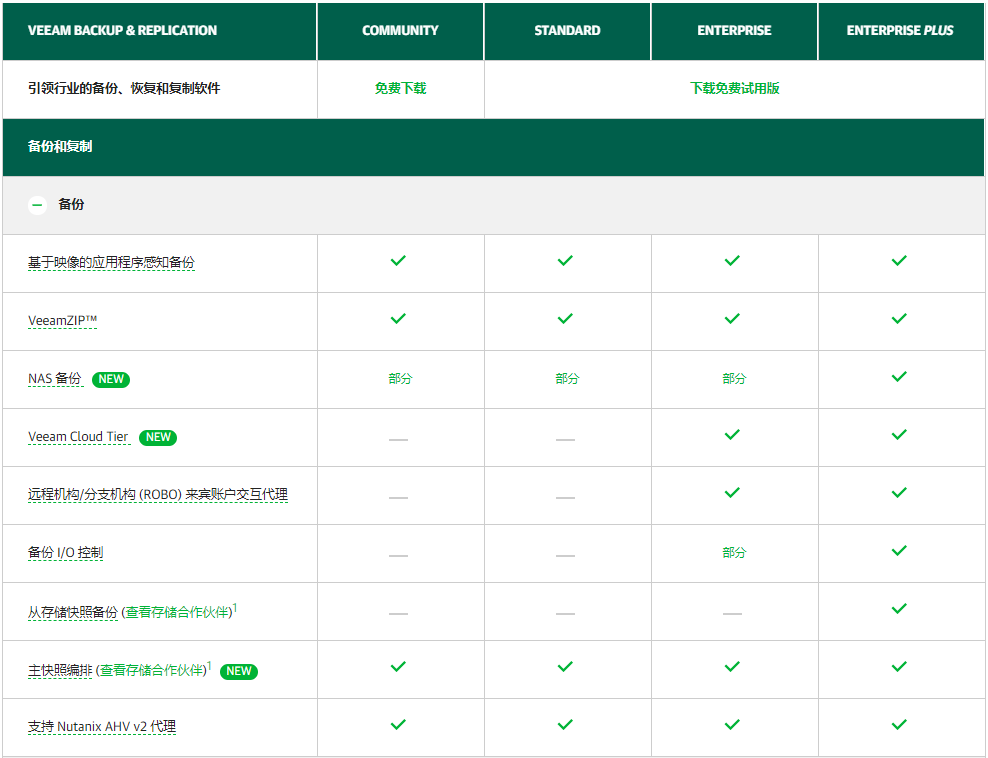
Task: Select the ENTERPRISE column header
Action: pyautogui.click(x=734, y=30)
